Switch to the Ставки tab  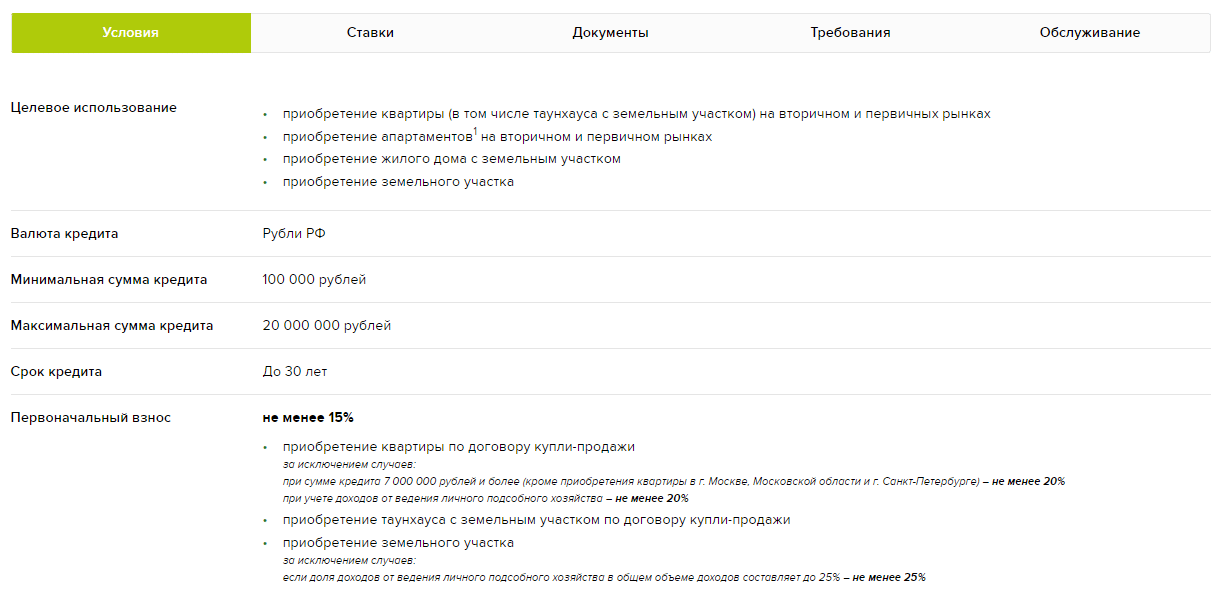[370, 33]
